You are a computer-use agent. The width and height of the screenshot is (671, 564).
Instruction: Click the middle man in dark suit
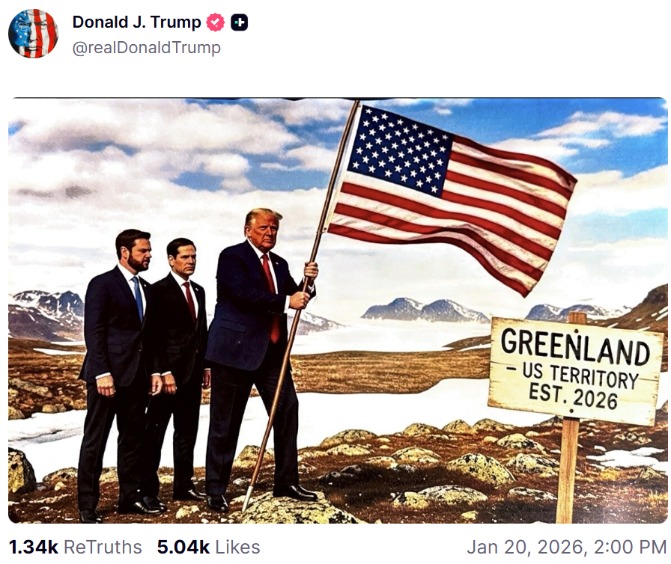coord(181,368)
